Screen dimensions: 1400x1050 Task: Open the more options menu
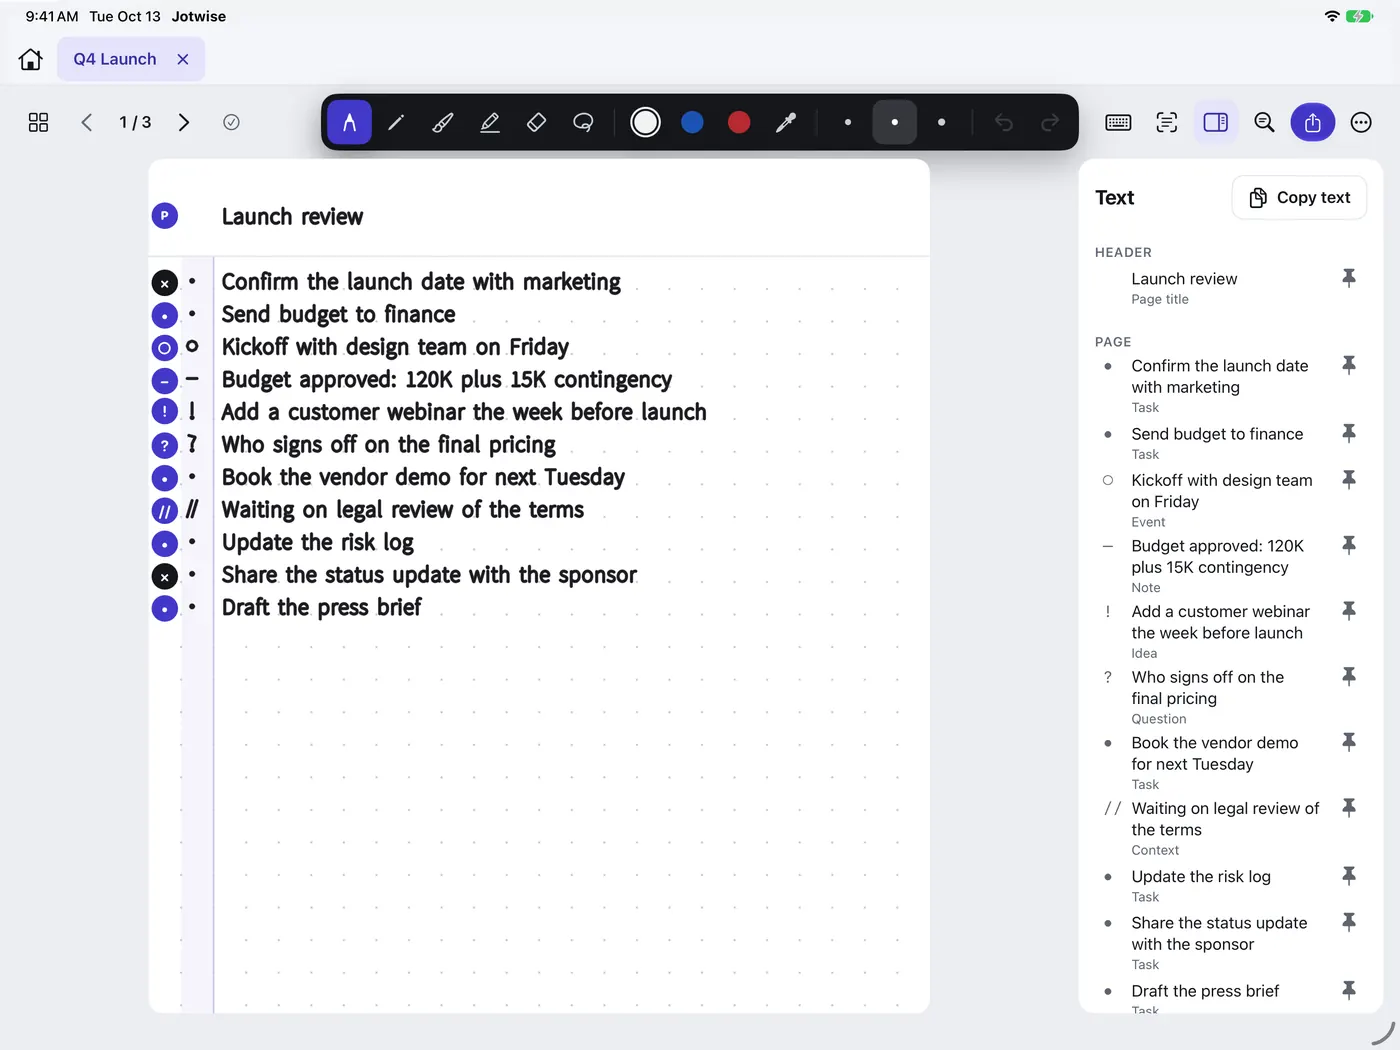(1361, 122)
